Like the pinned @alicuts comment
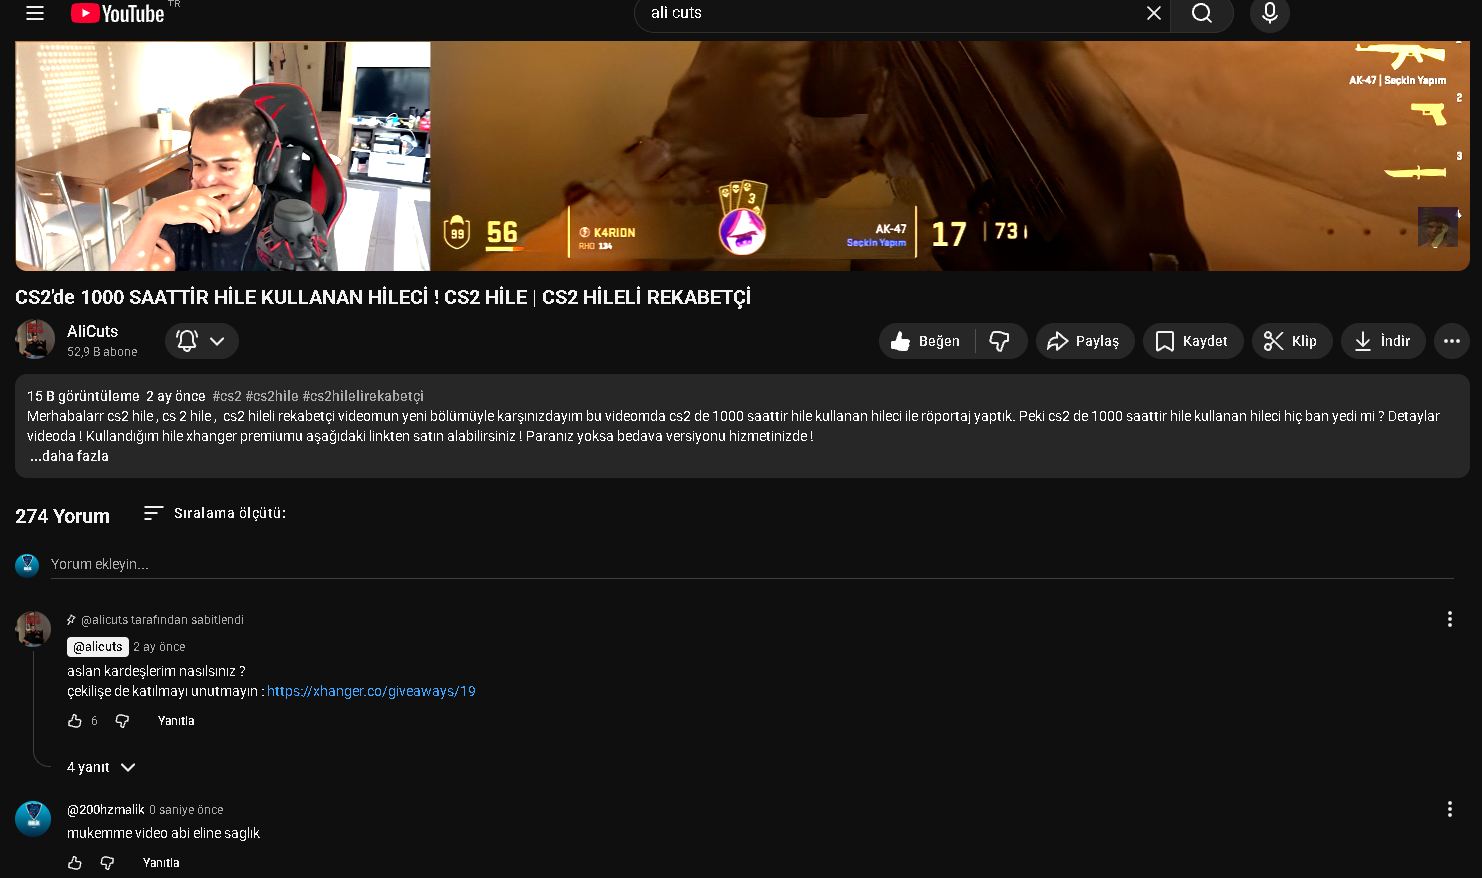Image resolution: width=1482 pixels, height=878 pixels. [x=75, y=721]
